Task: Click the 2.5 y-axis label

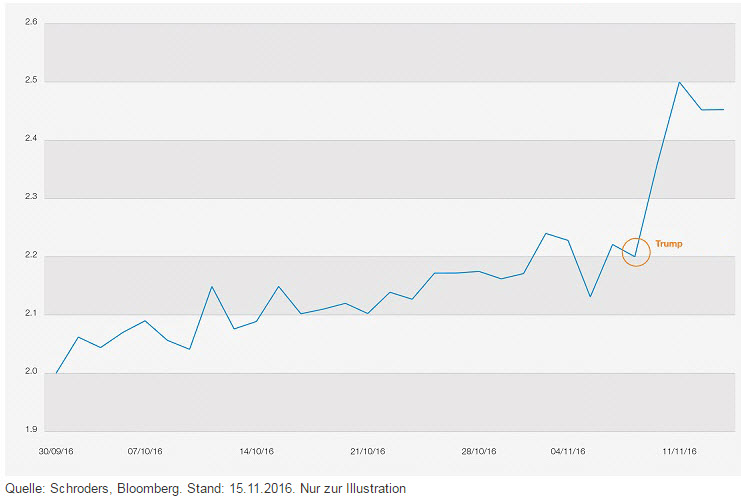Action: point(30,81)
